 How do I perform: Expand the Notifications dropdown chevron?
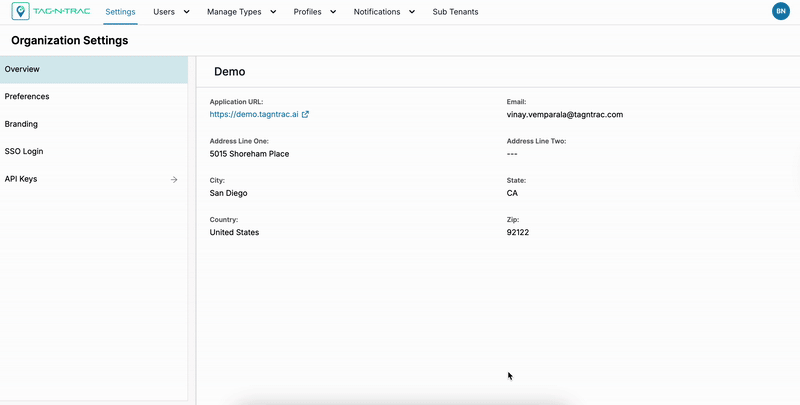pyautogui.click(x=412, y=12)
